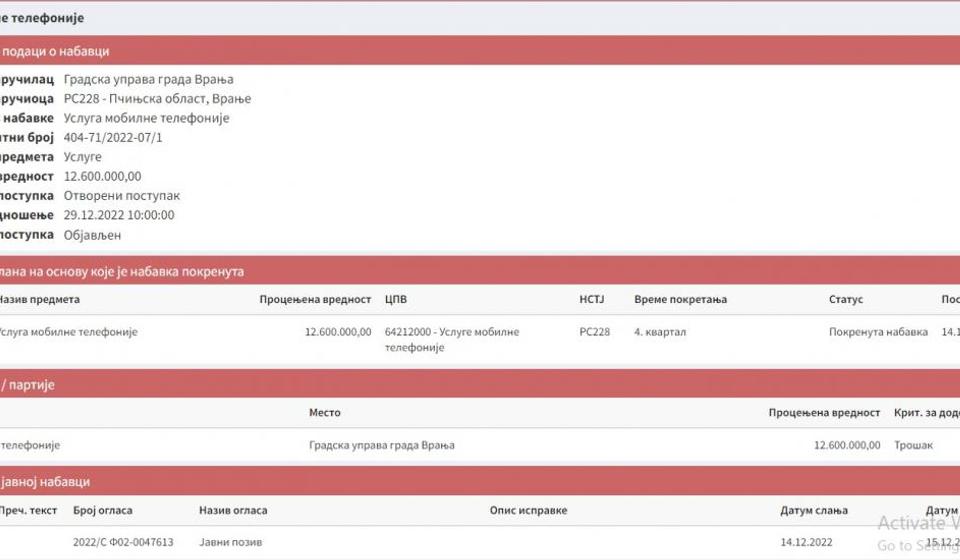960x560 pixels.
Task: Click the 12.600.000,00 value in plan table row
Action: tap(338, 332)
